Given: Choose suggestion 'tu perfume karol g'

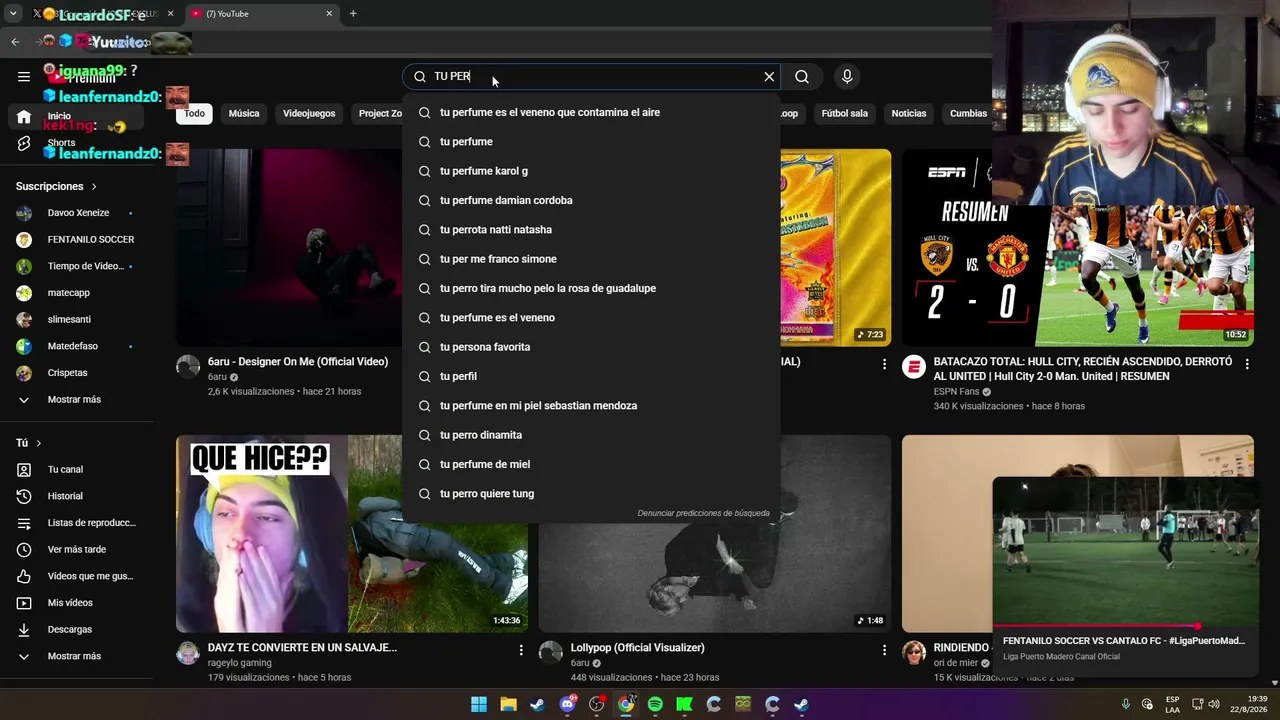Looking at the screenshot, I should (591, 171).
